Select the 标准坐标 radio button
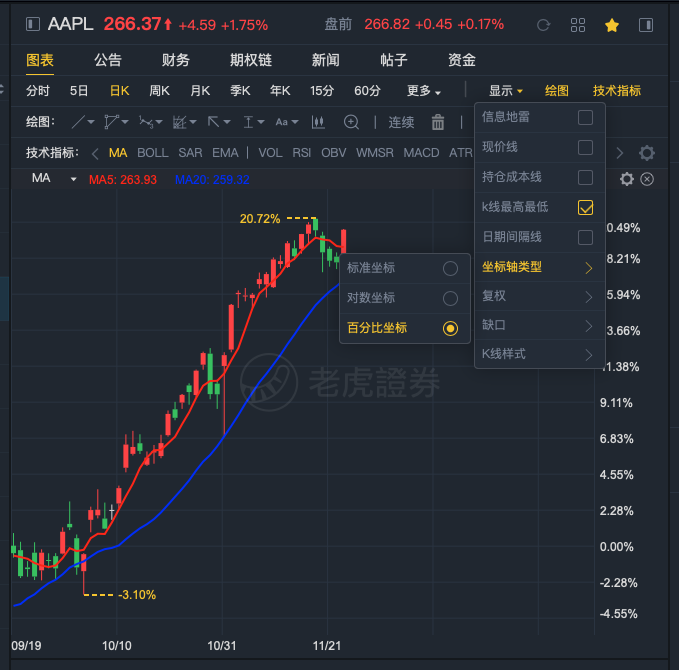 click(x=450, y=269)
